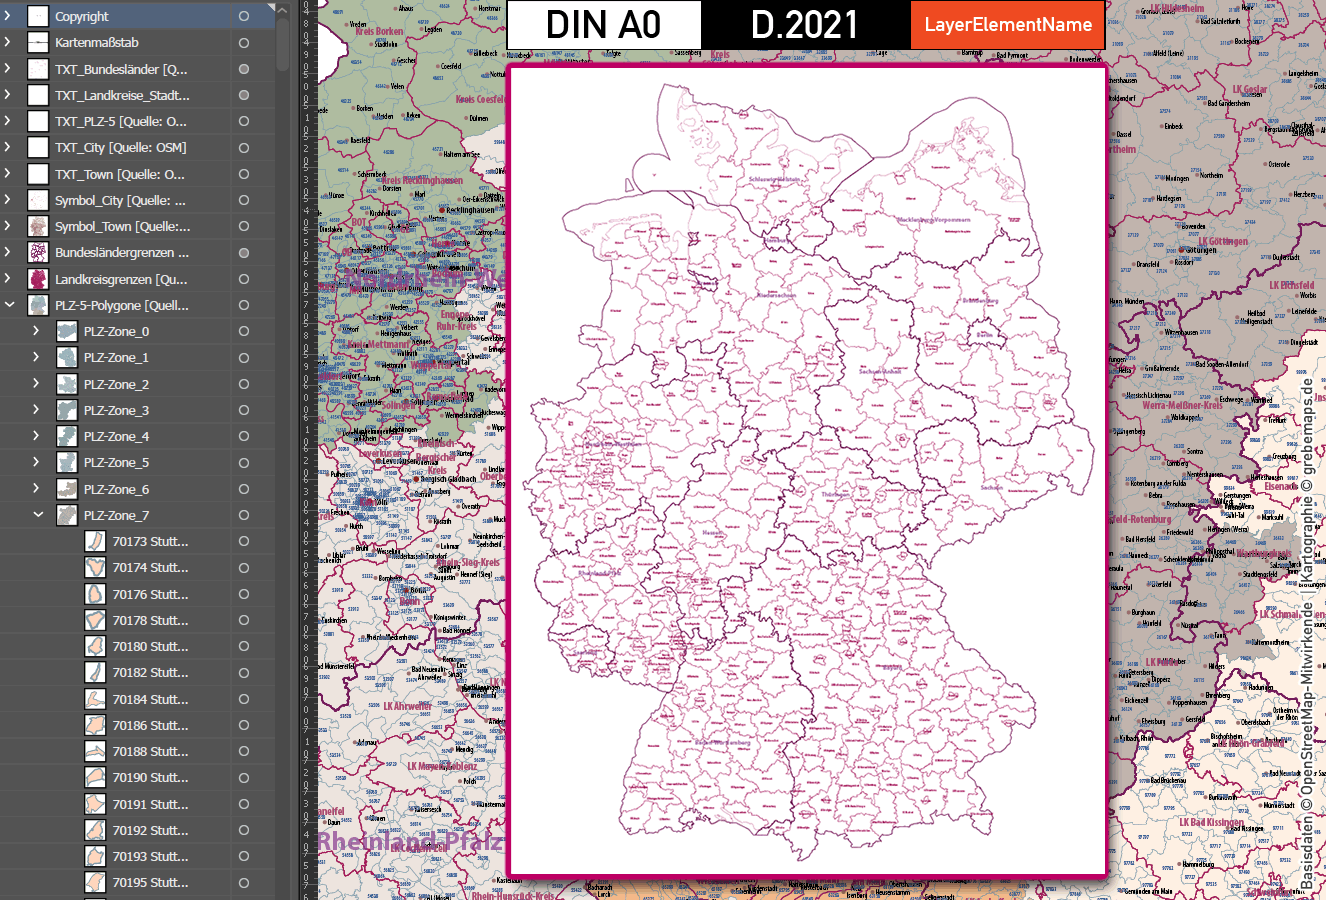Toggle the circle indicator beside TXT_City layer
1326x900 pixels.
243,147
